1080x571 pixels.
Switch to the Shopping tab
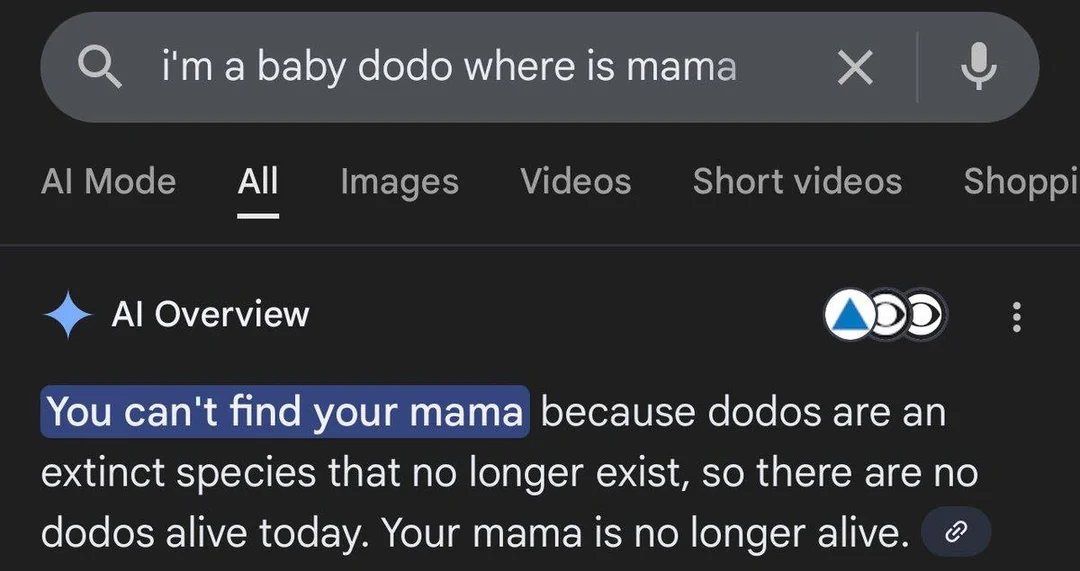pyautogui.click(x=1020, y=181)
